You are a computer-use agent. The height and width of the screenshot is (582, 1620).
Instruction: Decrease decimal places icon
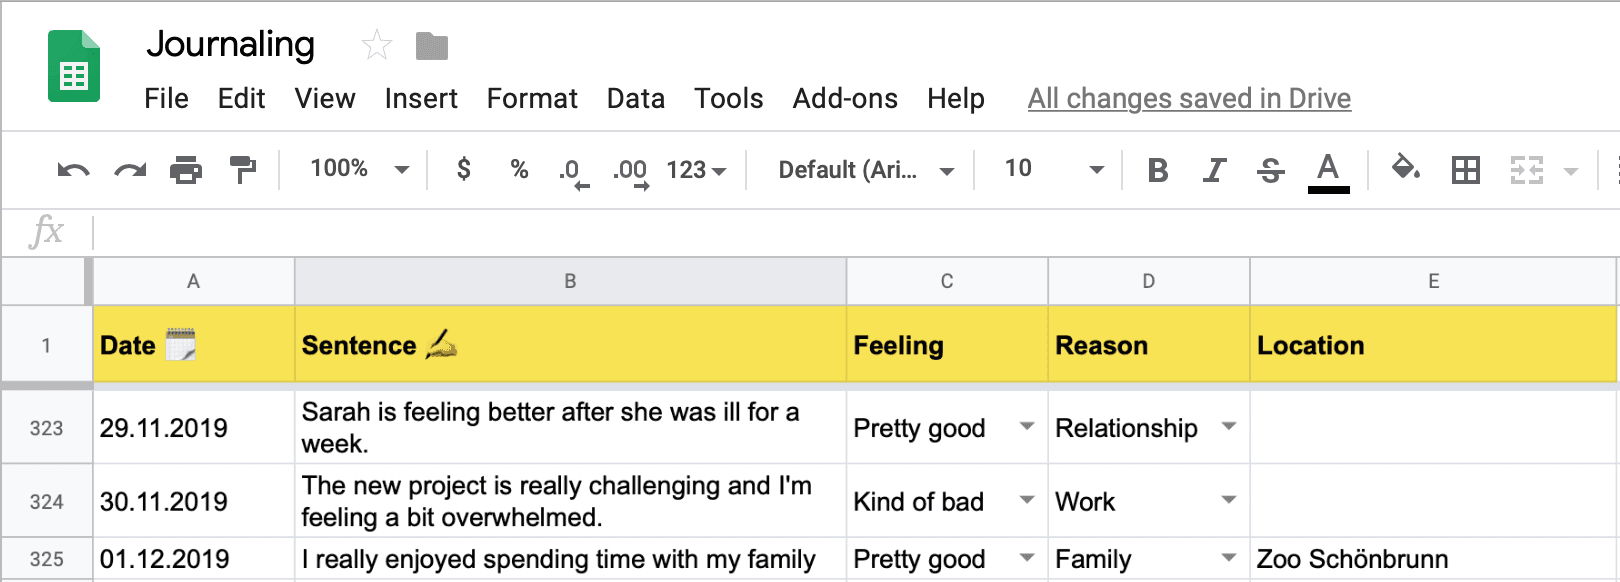point(573,171)
